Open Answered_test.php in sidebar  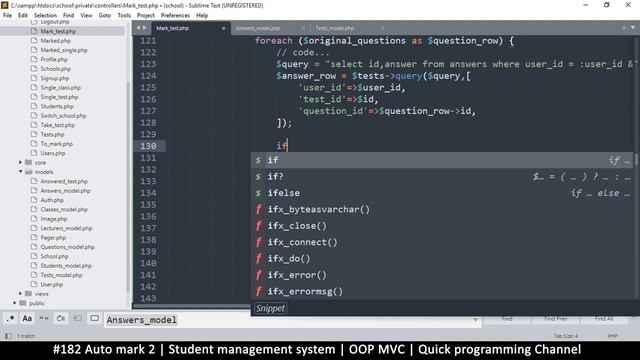64,181
